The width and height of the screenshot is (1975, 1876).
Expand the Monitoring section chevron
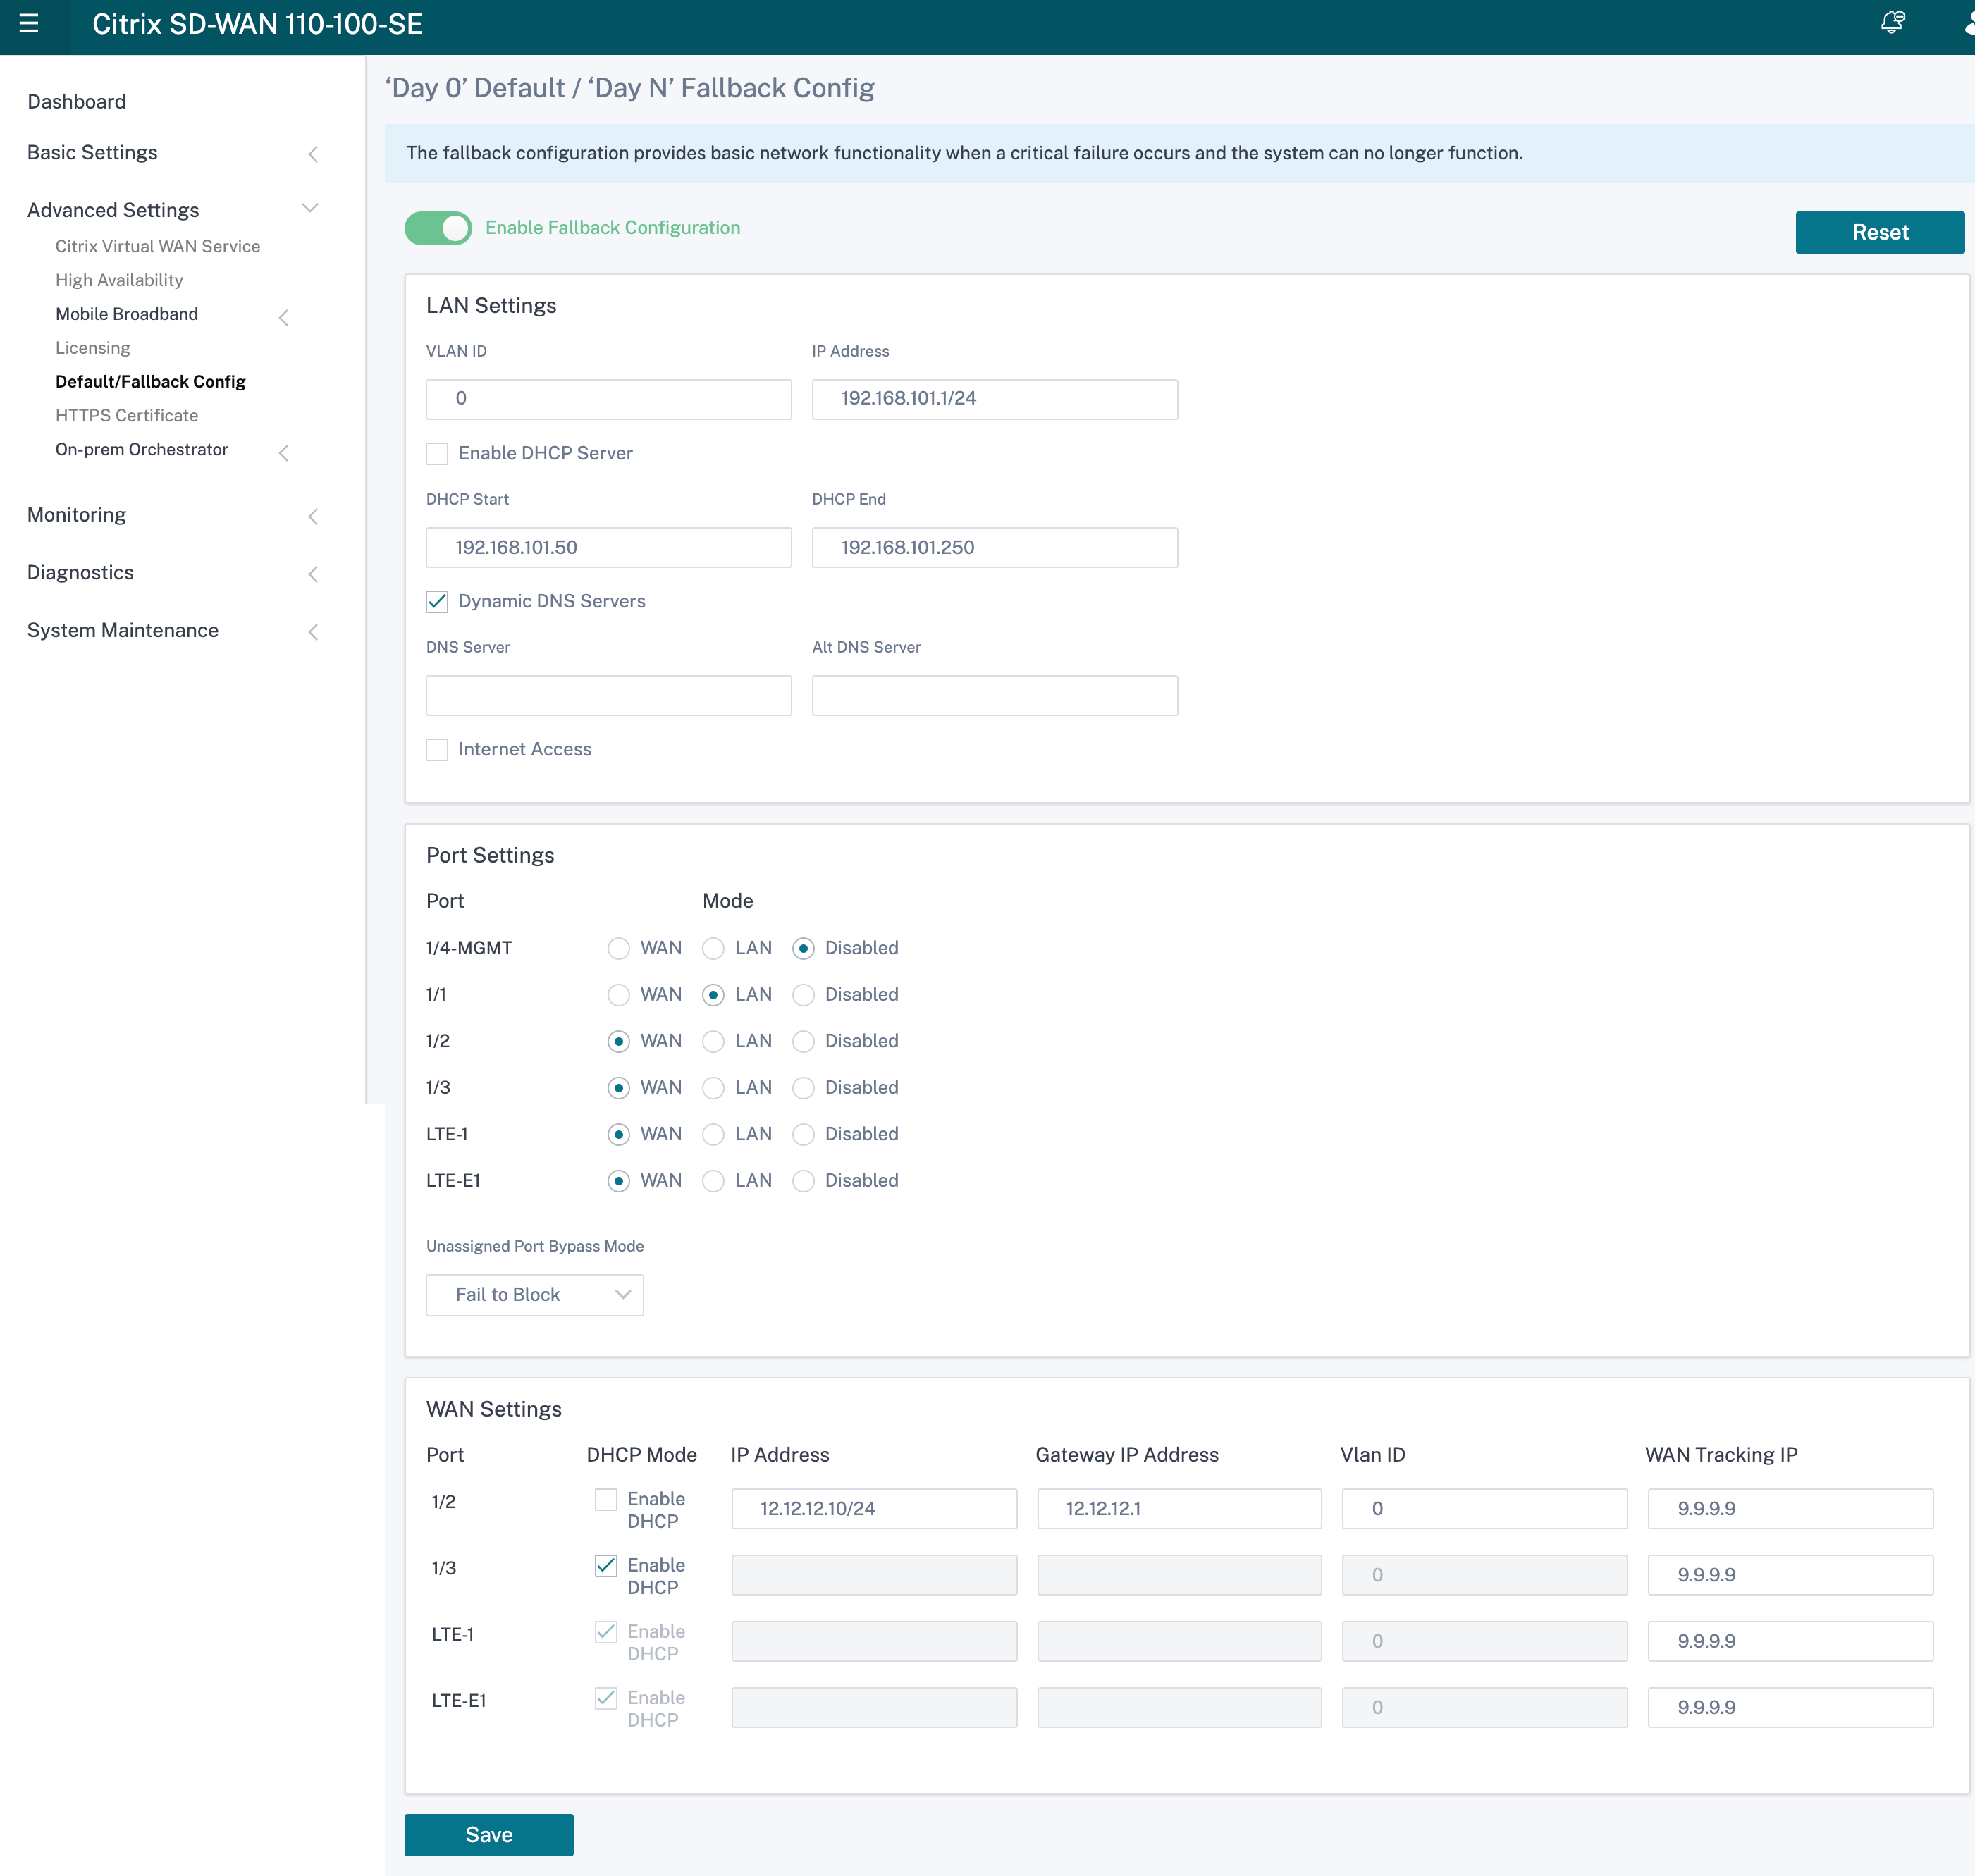(x=313, y=516)
